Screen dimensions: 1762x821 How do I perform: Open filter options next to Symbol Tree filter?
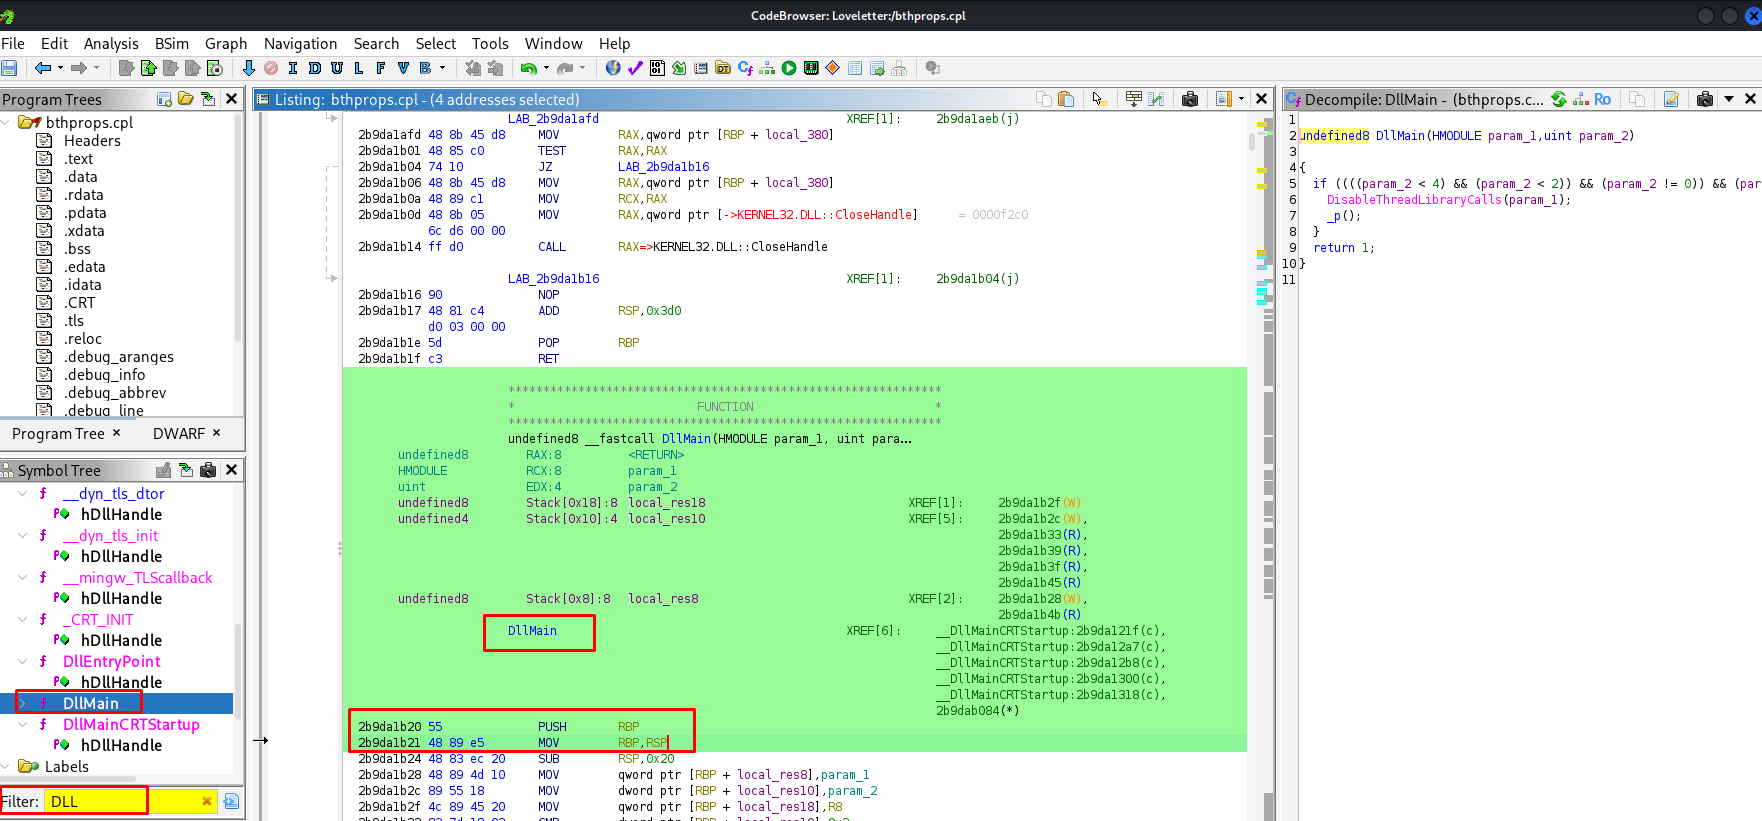coord(231,801)
